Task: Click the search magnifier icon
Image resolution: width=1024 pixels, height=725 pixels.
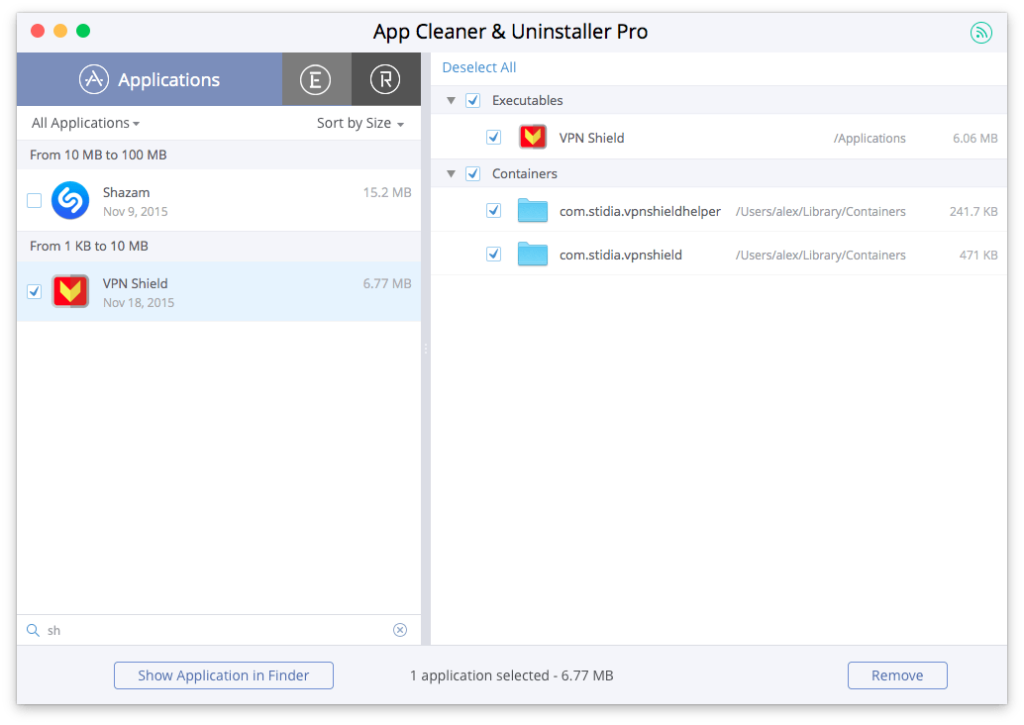Action: 33,630
